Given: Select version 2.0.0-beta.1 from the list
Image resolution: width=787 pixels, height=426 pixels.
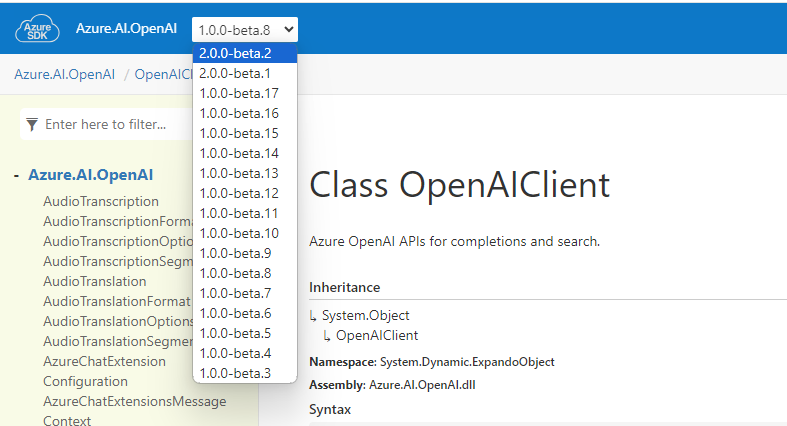Looking at the screenshot, I should pyautogui.click(x=245, y=73).
